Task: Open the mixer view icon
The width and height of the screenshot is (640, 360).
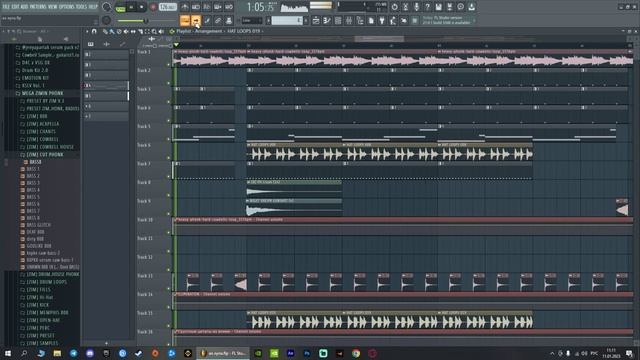Action: [349, 20]
